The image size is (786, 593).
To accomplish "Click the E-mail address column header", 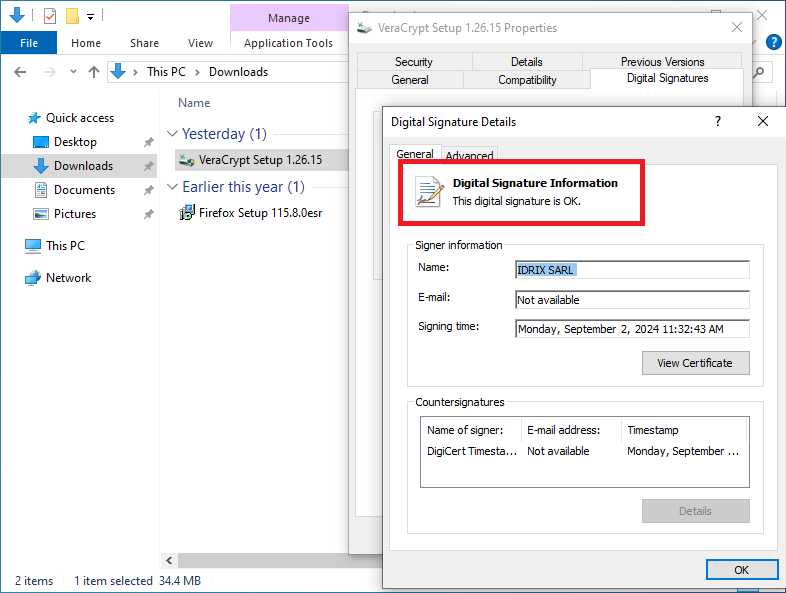I will (571, 430).
